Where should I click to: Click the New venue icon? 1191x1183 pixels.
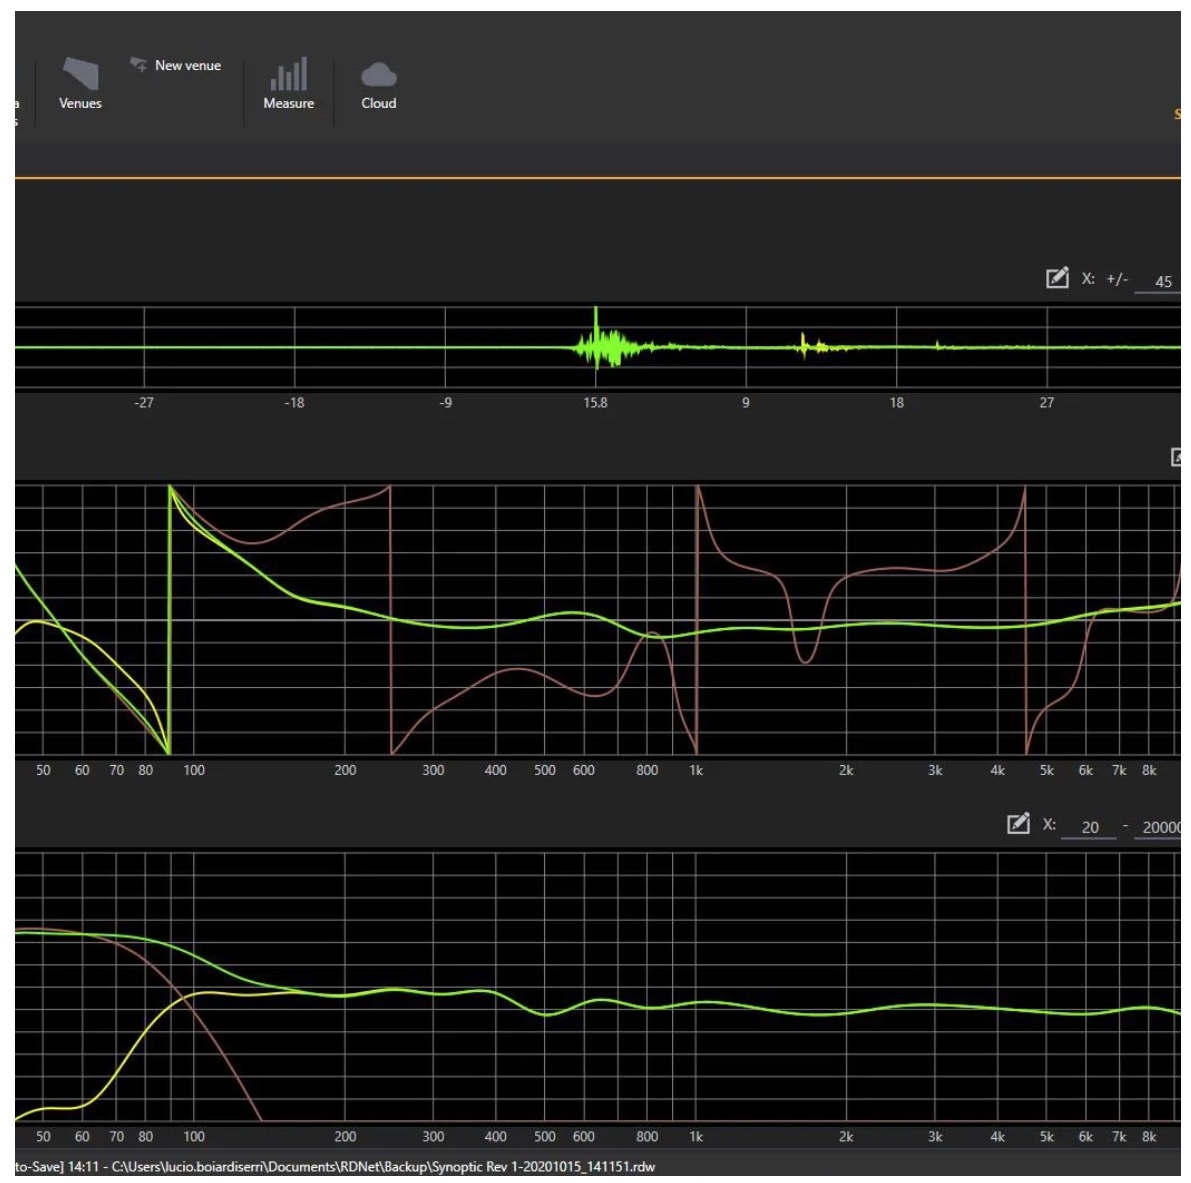point(139,65)
